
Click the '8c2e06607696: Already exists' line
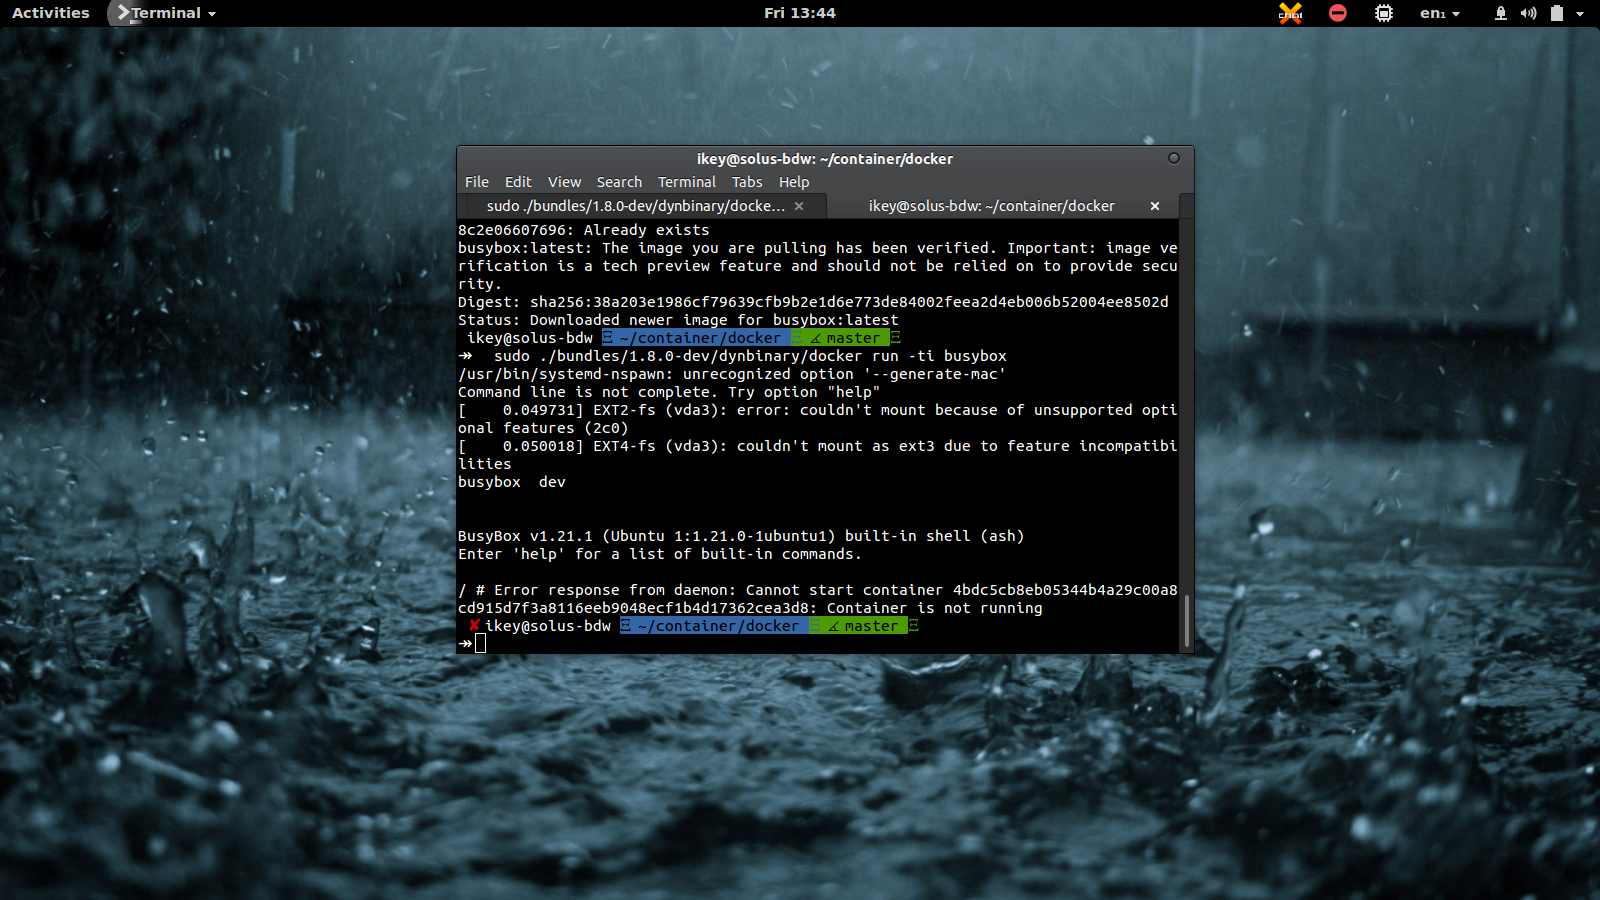click(583, 230)
